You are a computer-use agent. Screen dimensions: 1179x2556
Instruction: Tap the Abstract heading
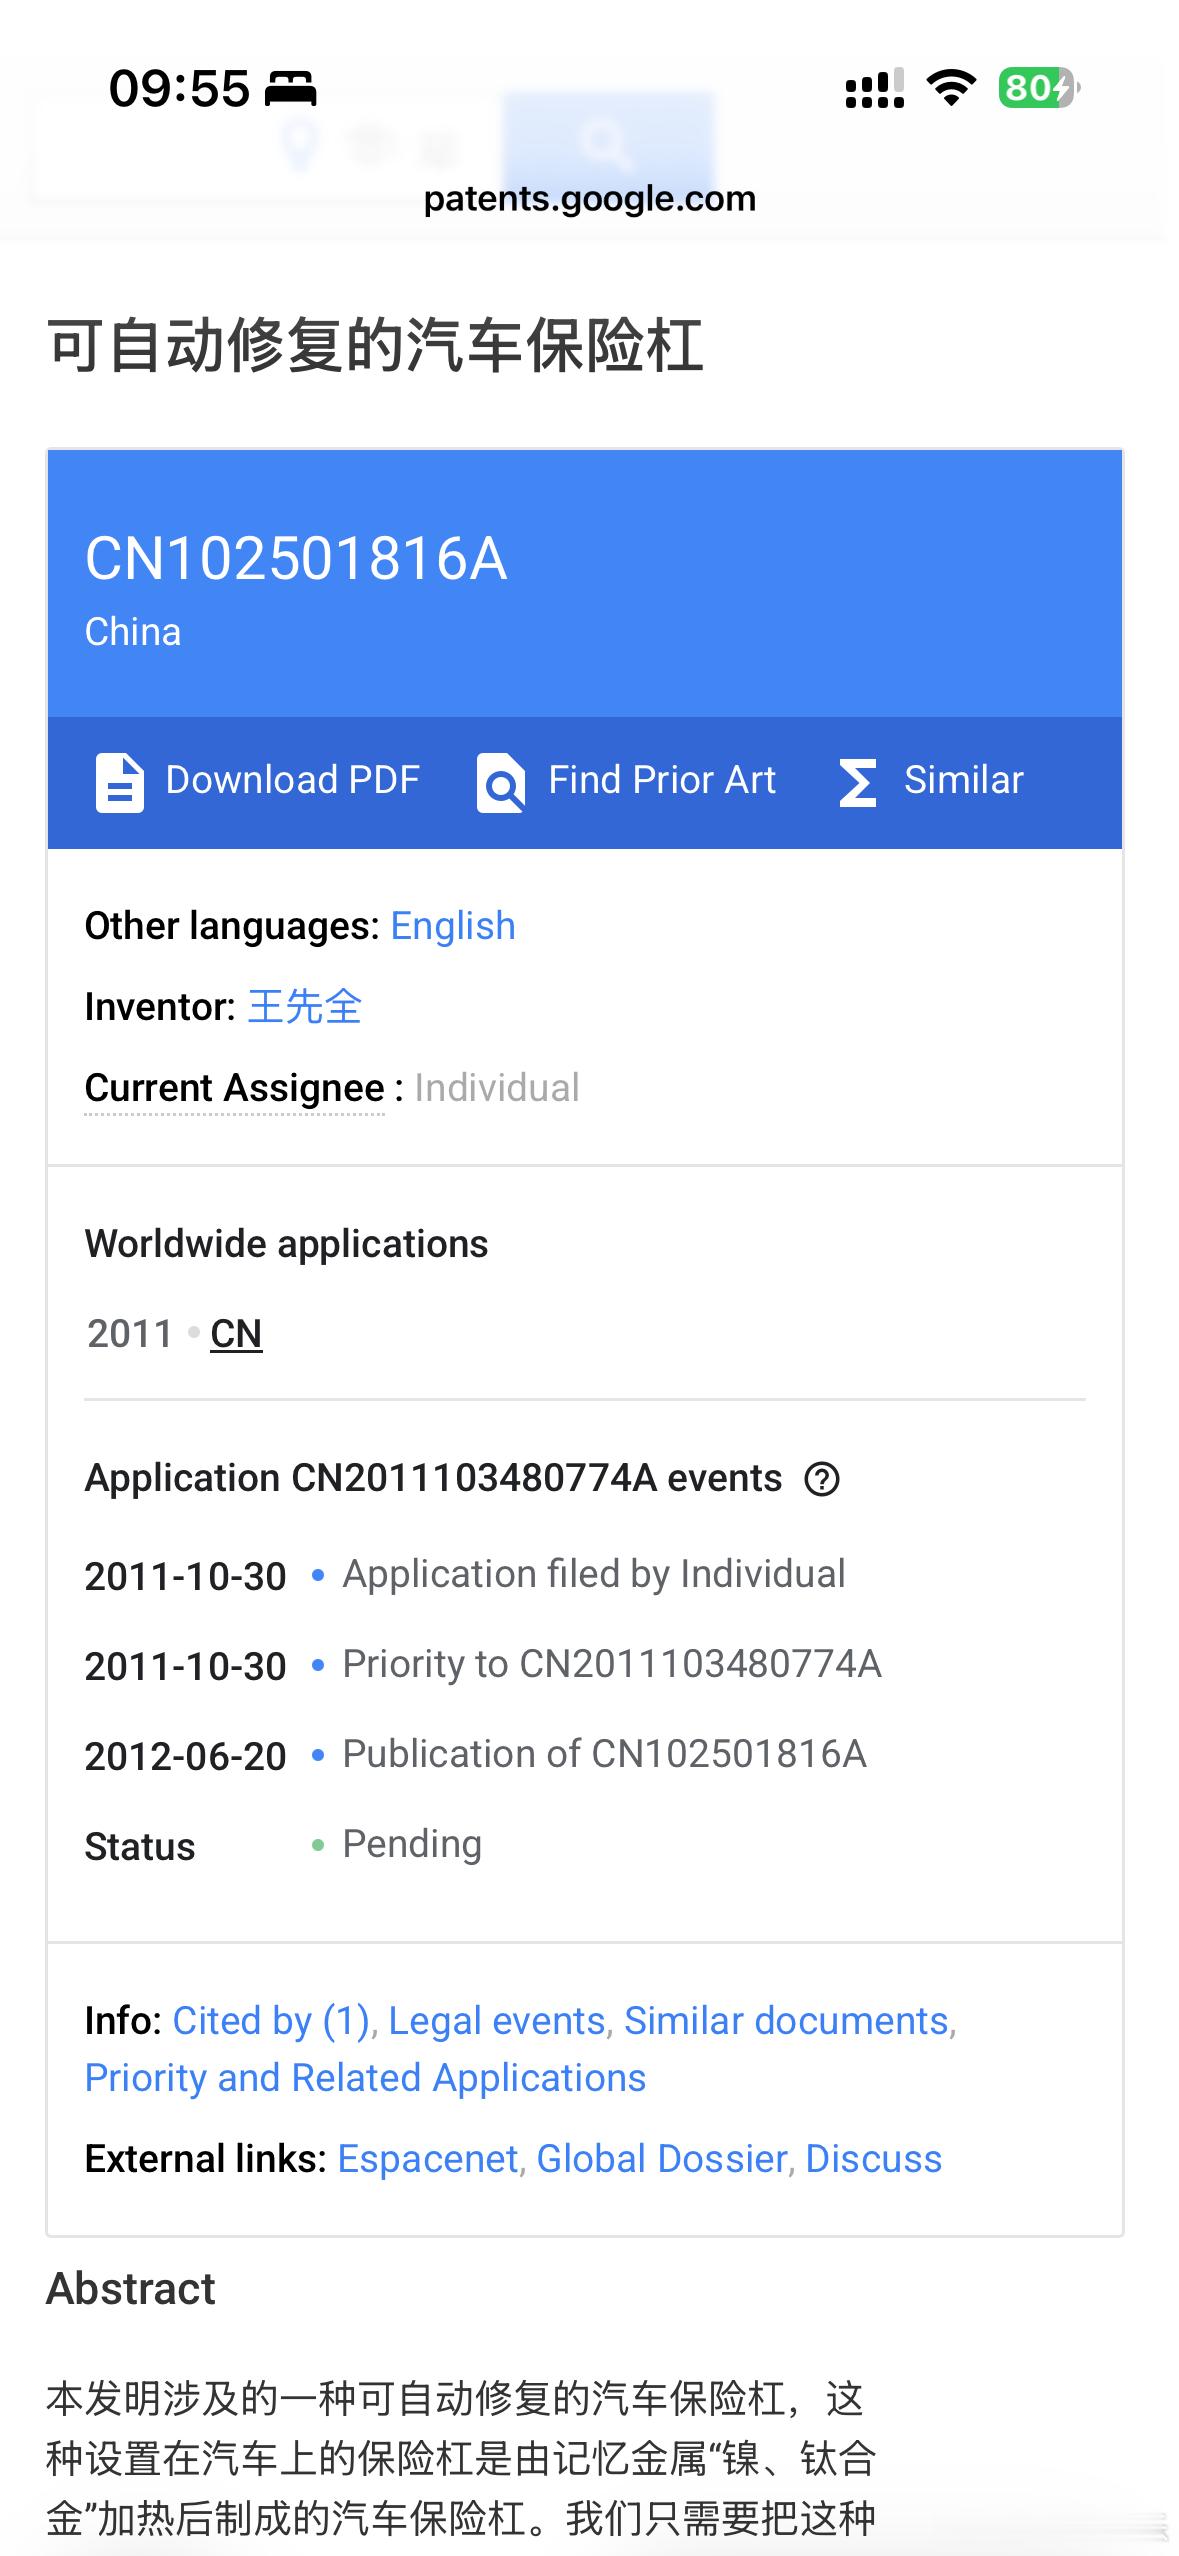pyautogui.click(x=131, y=2289)
